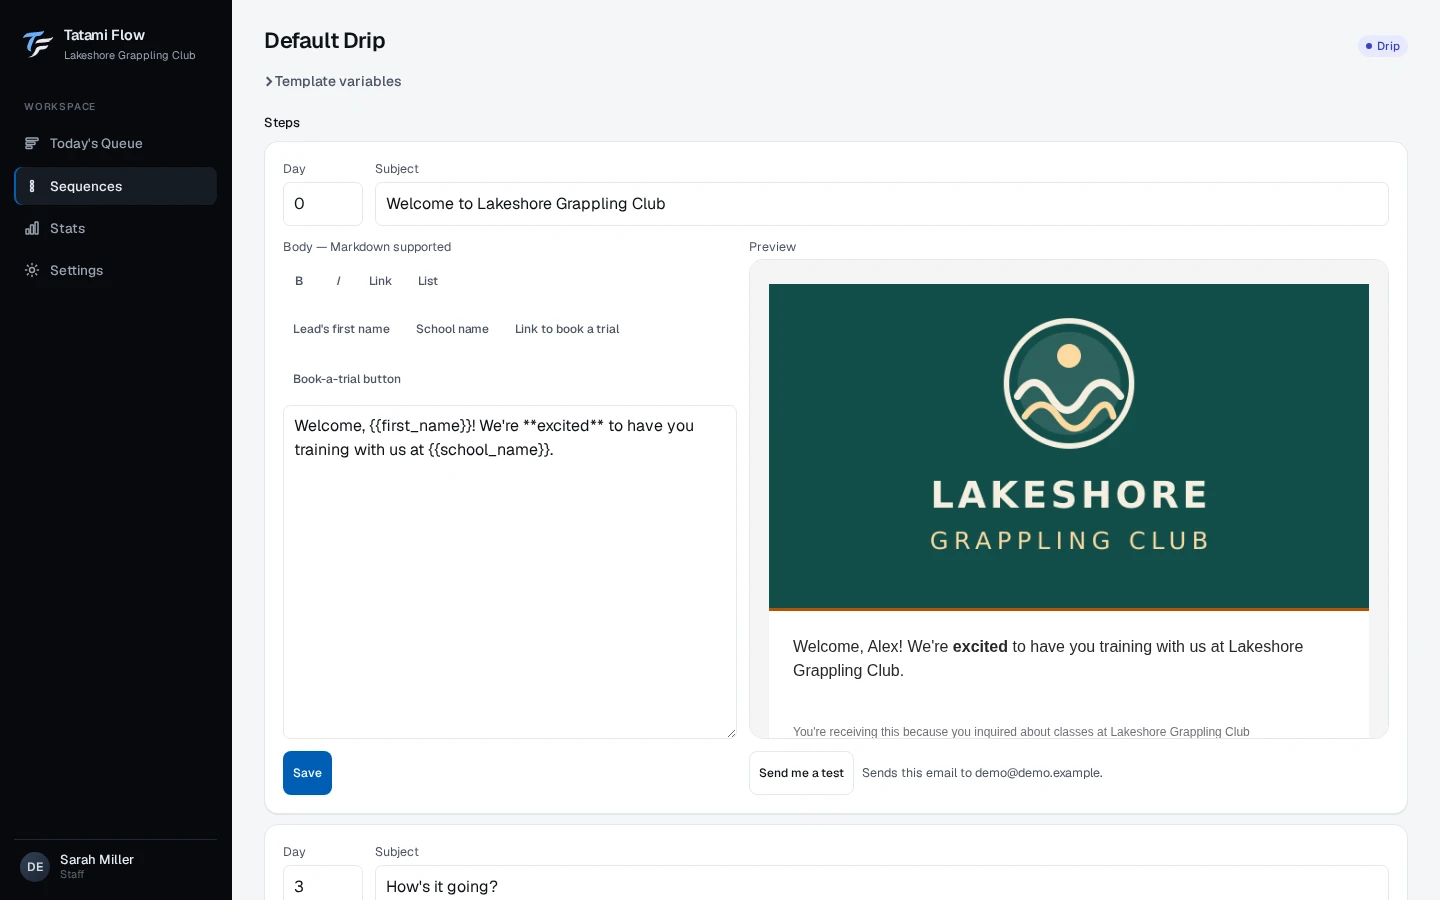Image resolution: width=1440 pixels, height=900 pixels.
Task: Click the Sequences sidebar icon
Action: pyautogui.click(x=32, y=186)
